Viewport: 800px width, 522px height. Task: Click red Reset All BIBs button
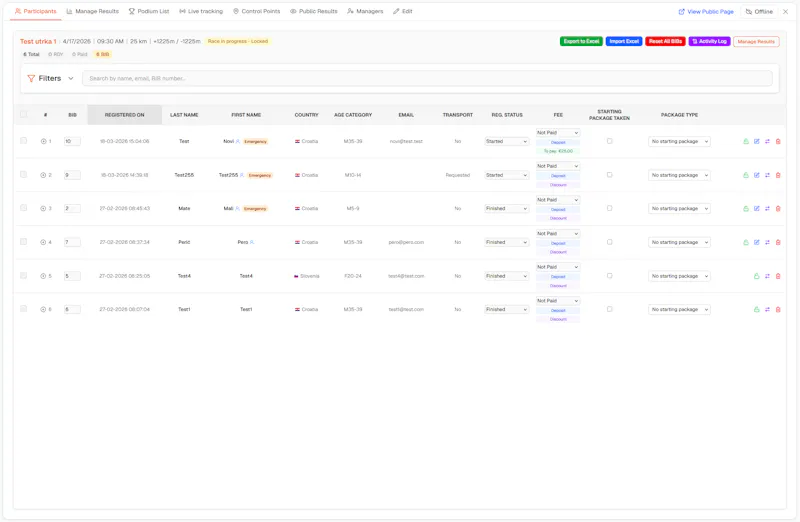click(665, 41)
